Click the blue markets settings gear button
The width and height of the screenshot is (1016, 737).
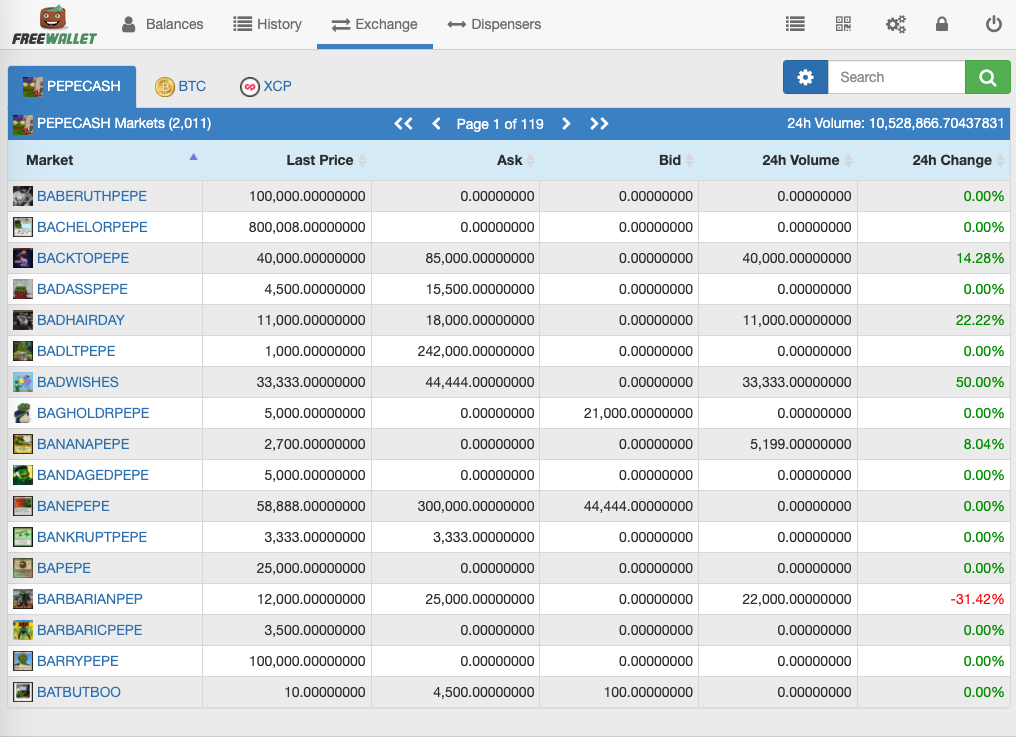point(805,77)
